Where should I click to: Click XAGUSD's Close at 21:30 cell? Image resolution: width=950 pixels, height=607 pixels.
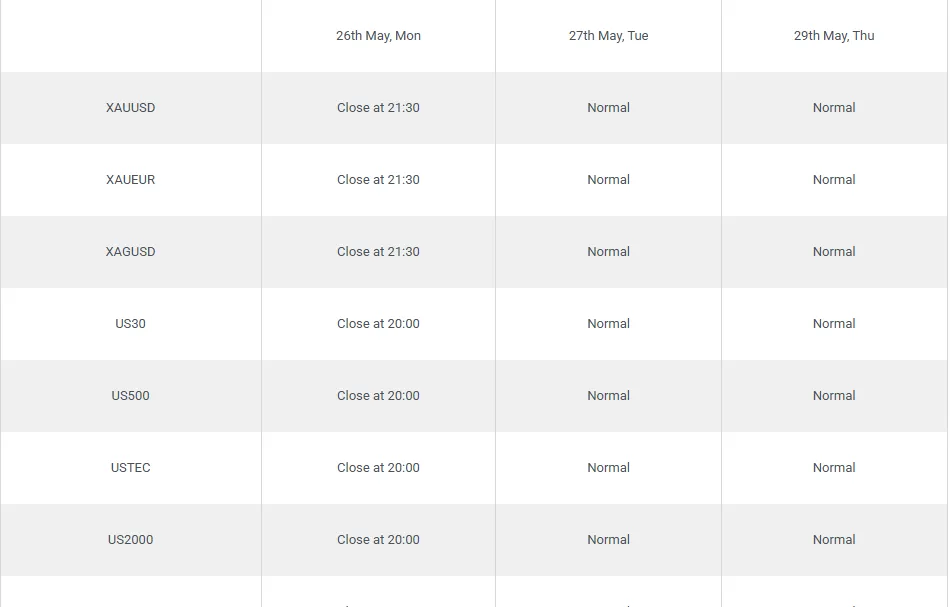point(378,252)
